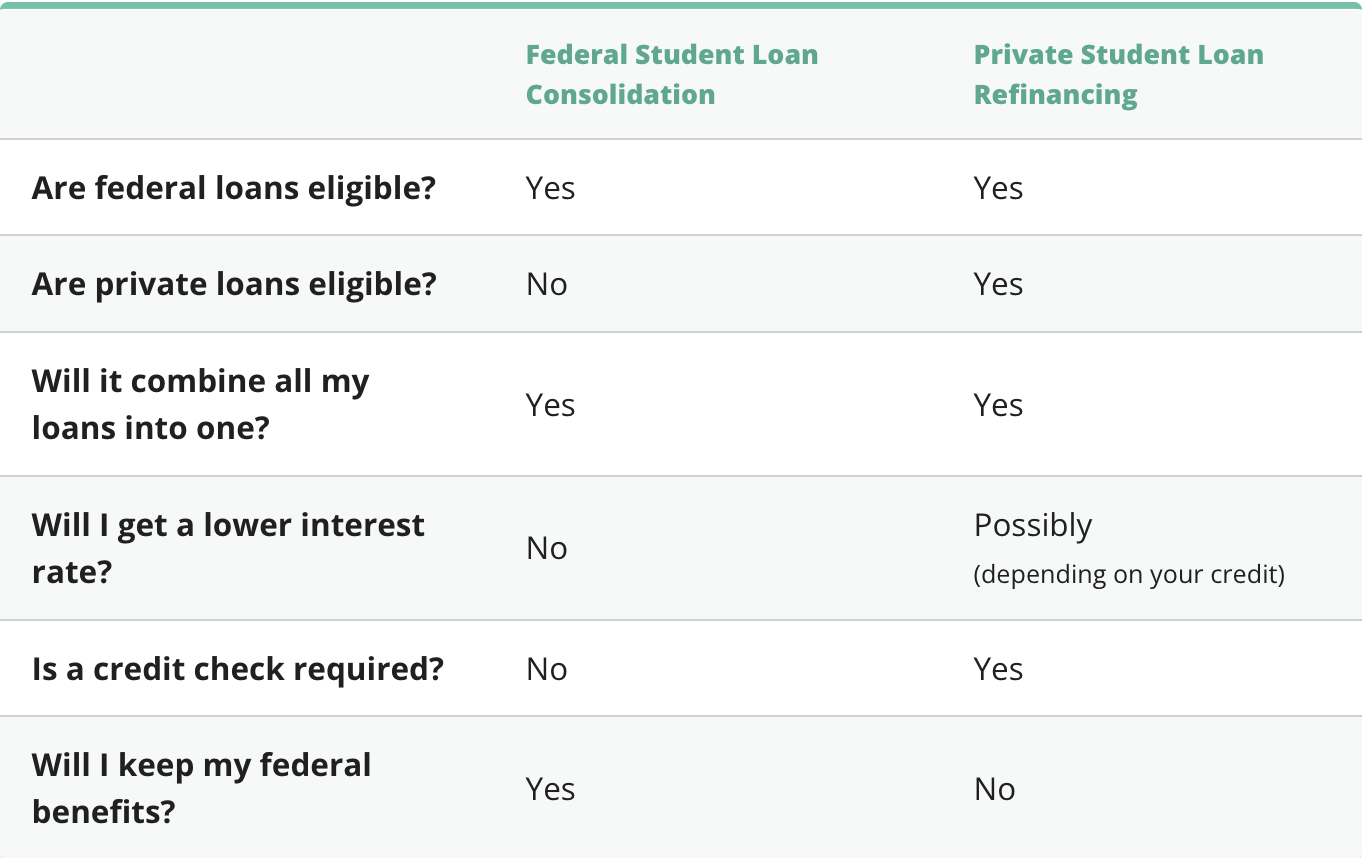
Task: Select the 'Is a credit check required?' label
Action: click(x=237, y=669)
